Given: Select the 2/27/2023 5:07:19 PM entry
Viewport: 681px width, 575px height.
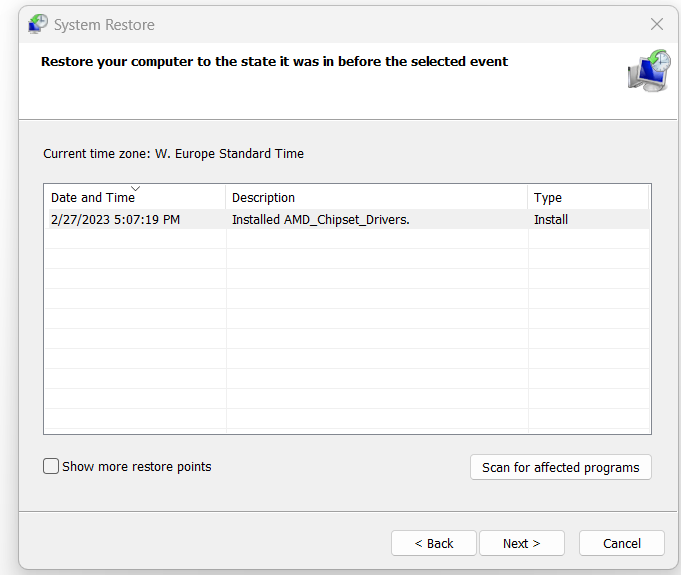Looking at the screenshot, I should point(115,220).
